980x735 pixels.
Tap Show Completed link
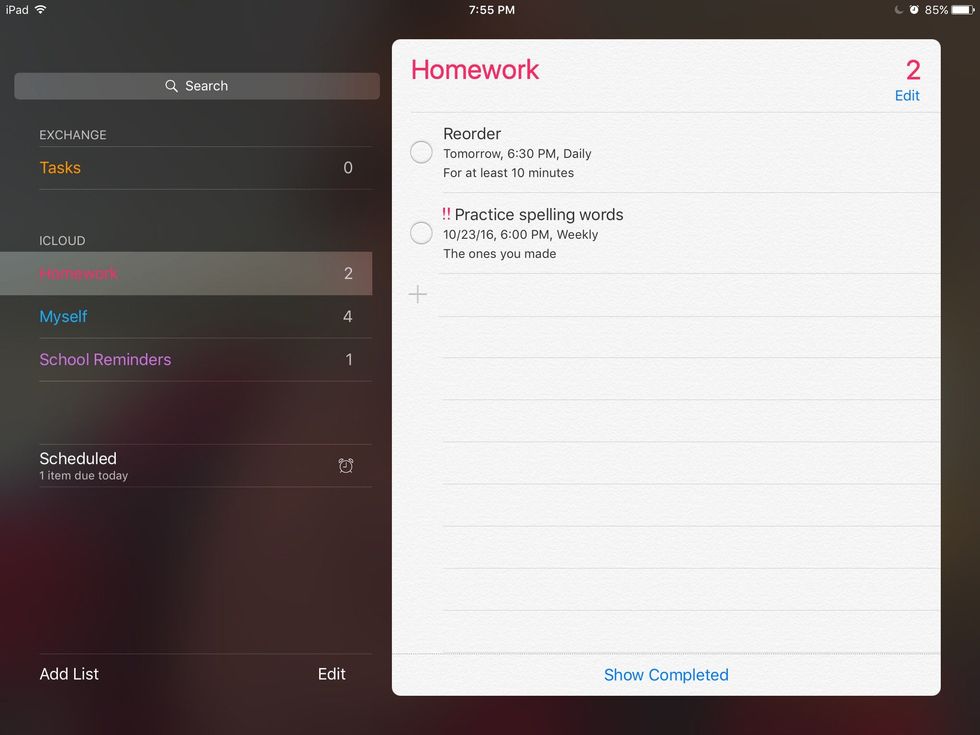(x=666, y=675)
